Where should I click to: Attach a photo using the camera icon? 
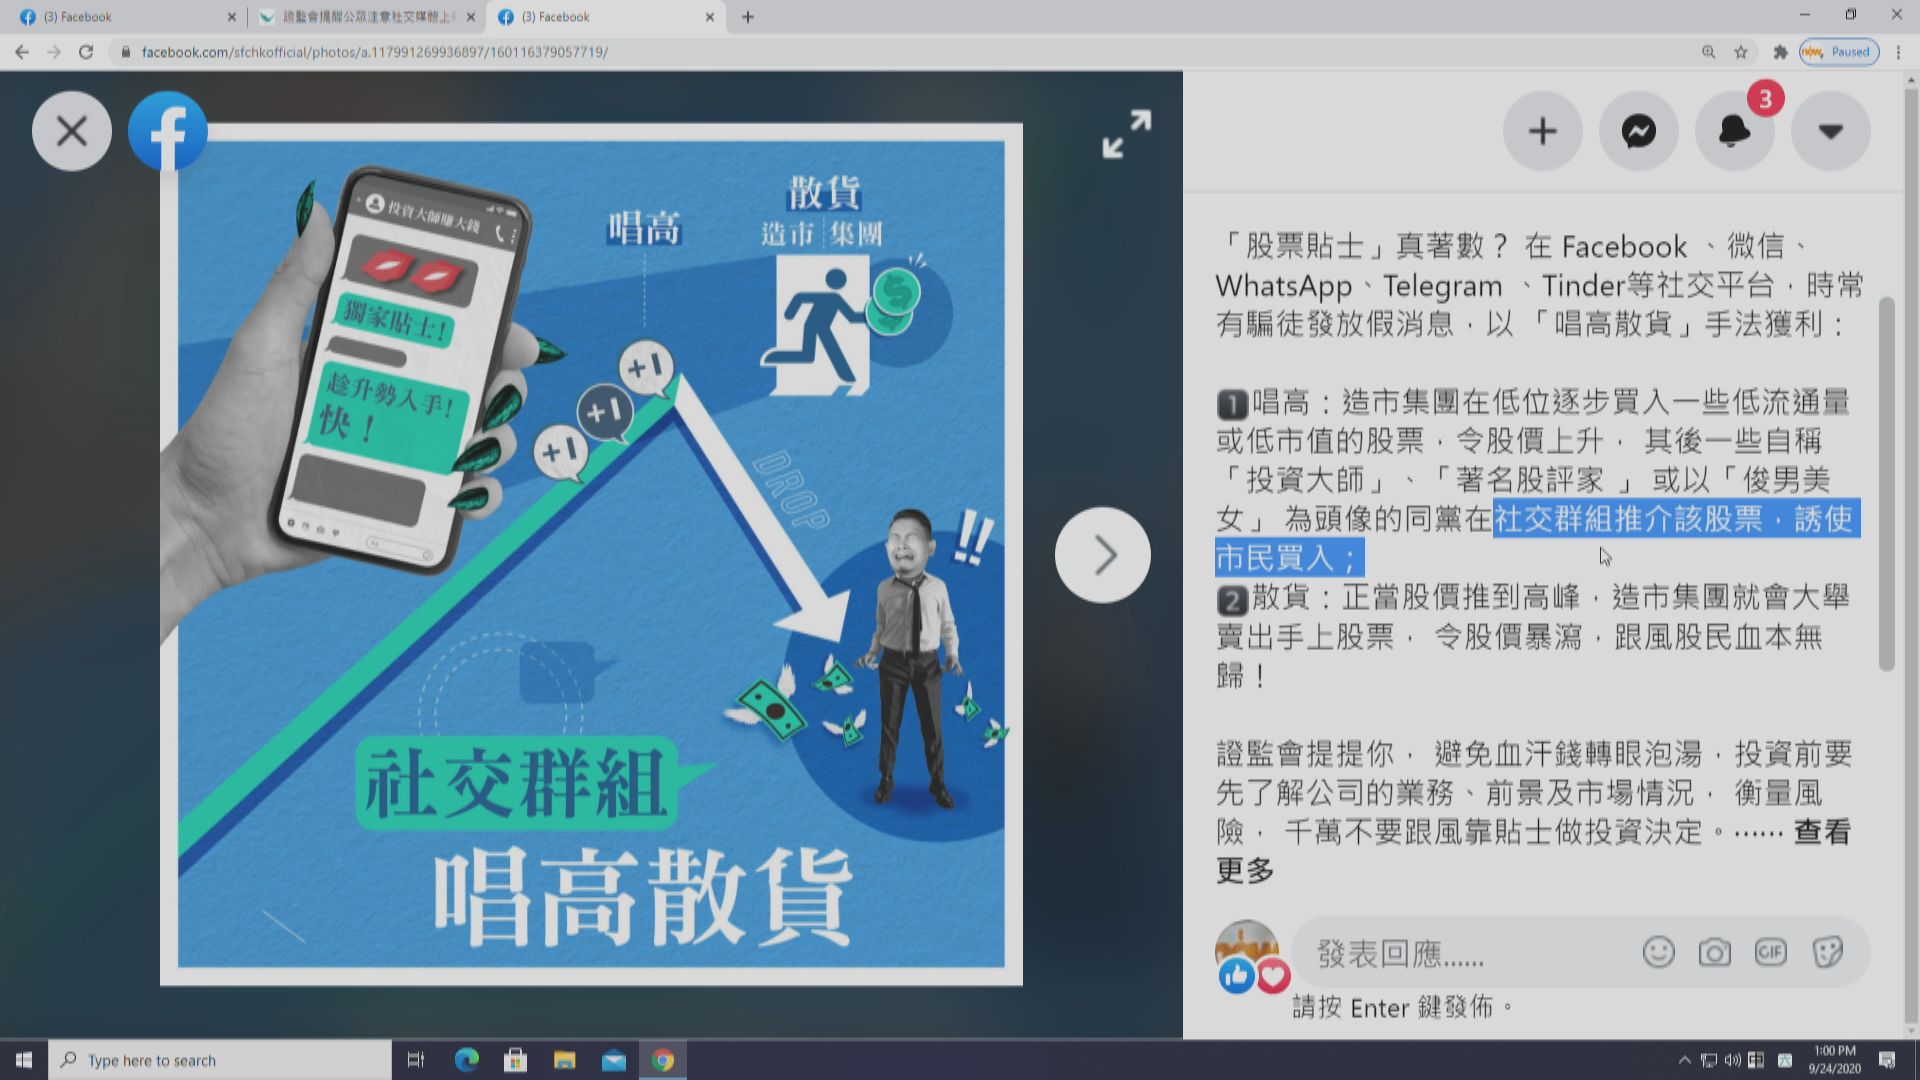click(1714, 953)
